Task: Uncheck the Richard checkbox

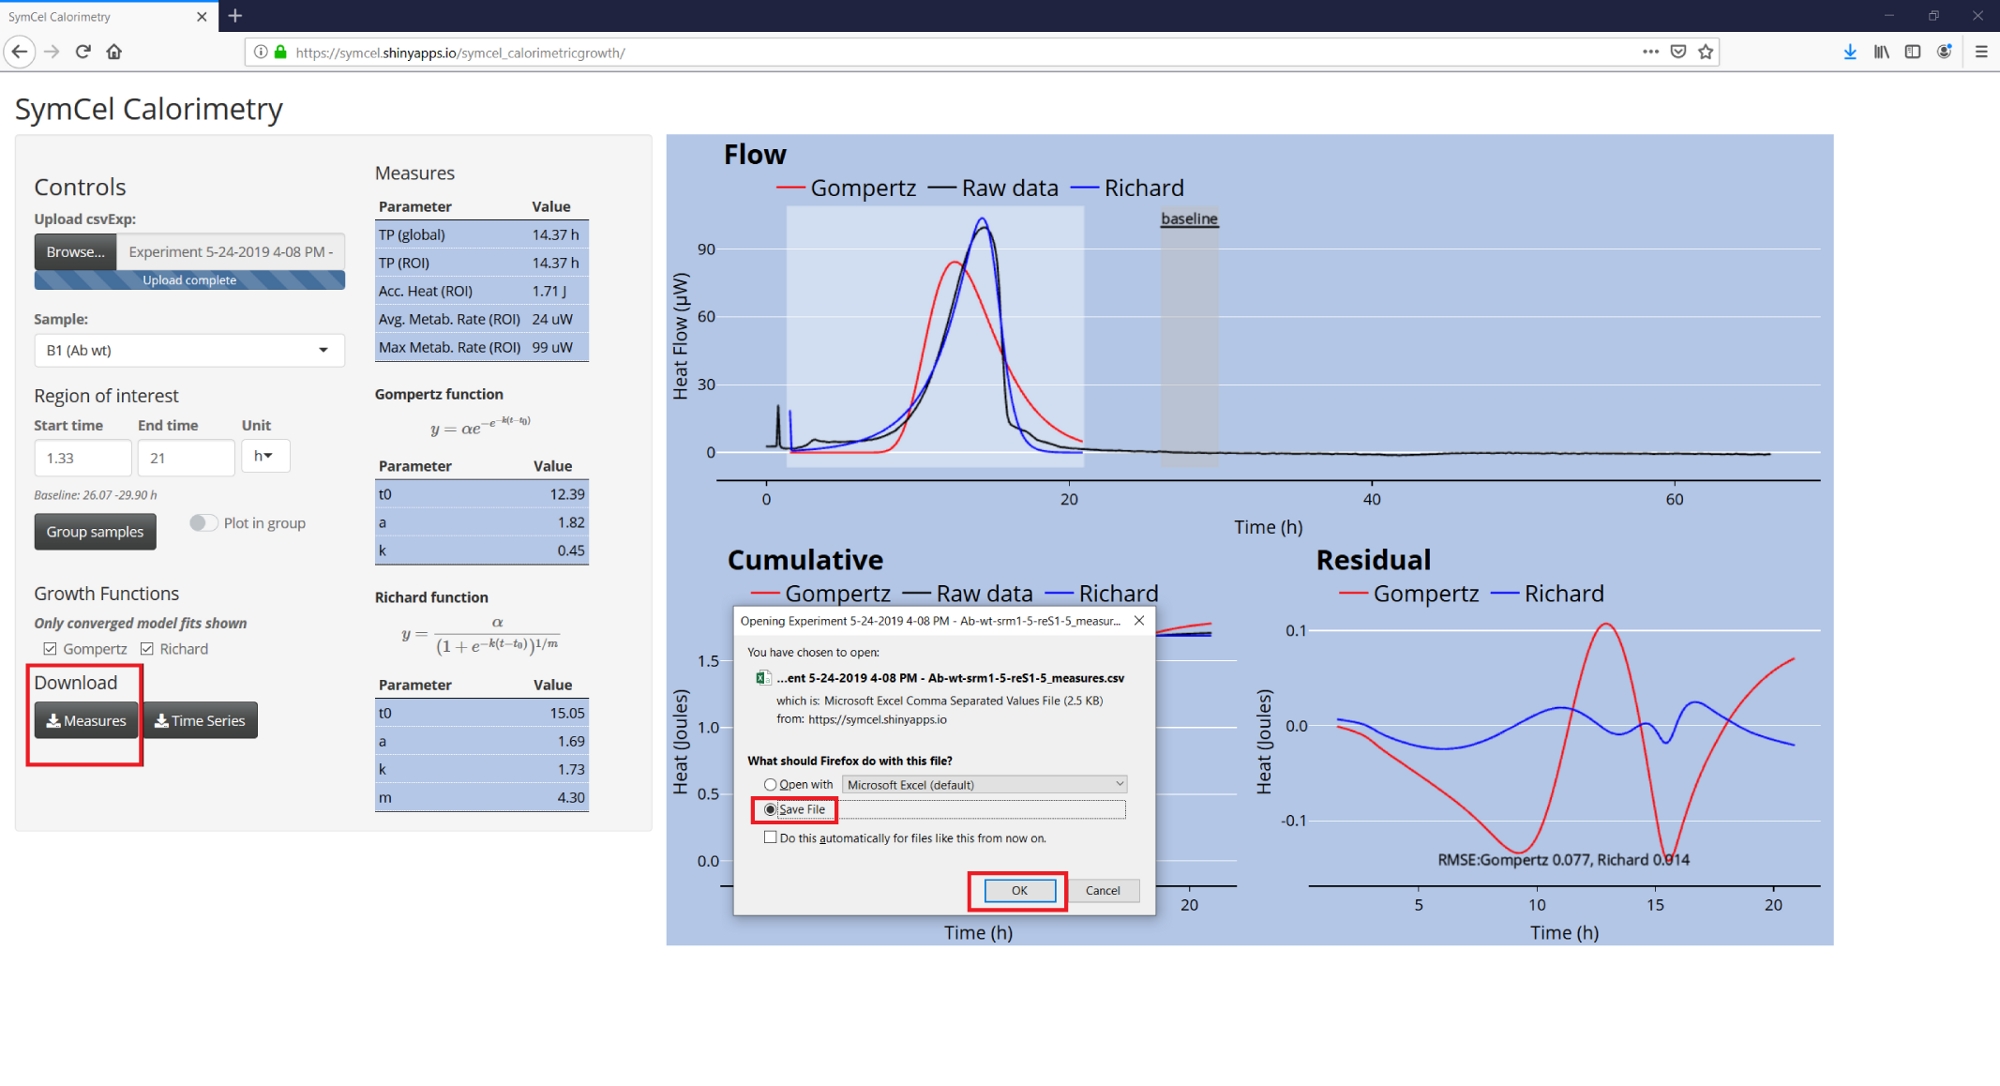Action: point(147,649)
